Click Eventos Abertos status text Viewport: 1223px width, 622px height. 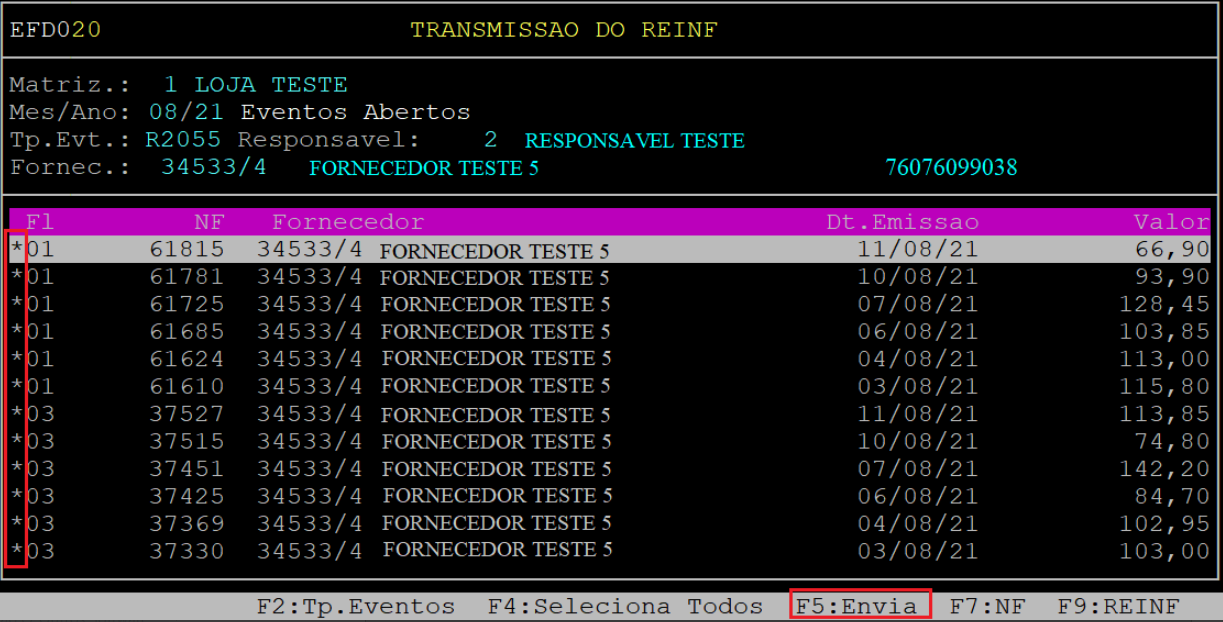[355, 112]
